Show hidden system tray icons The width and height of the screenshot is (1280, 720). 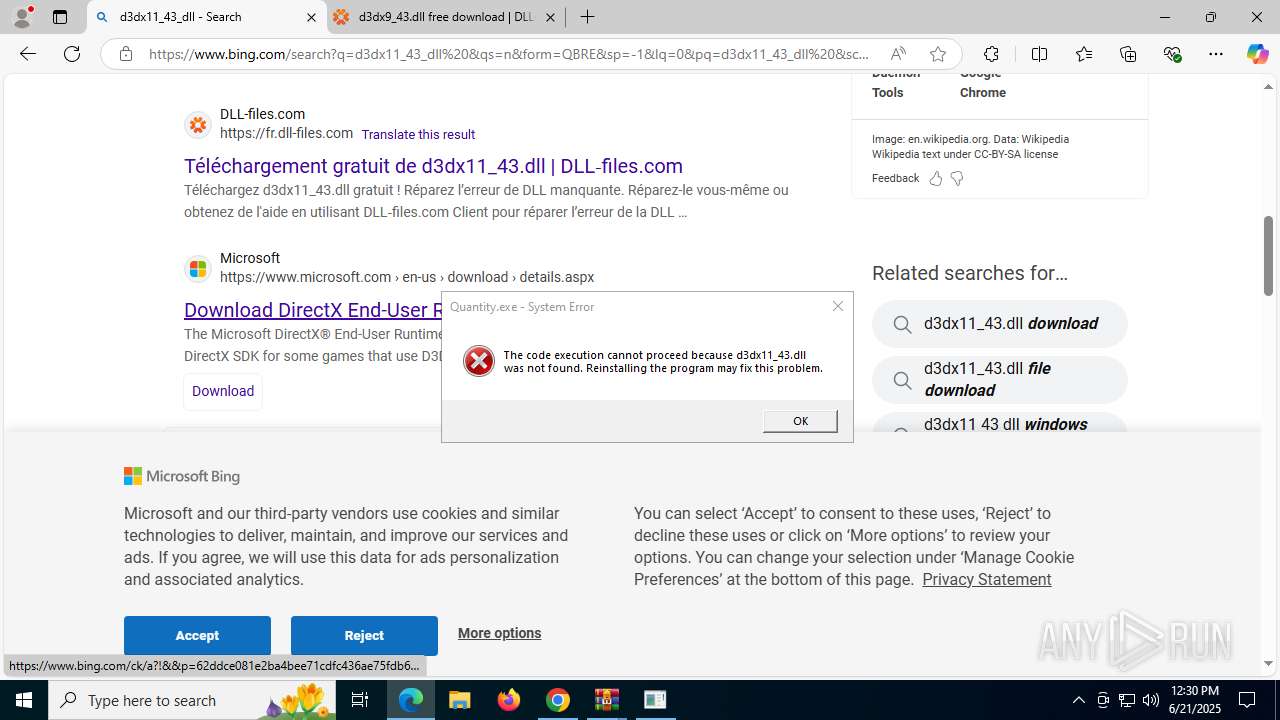1078,700
